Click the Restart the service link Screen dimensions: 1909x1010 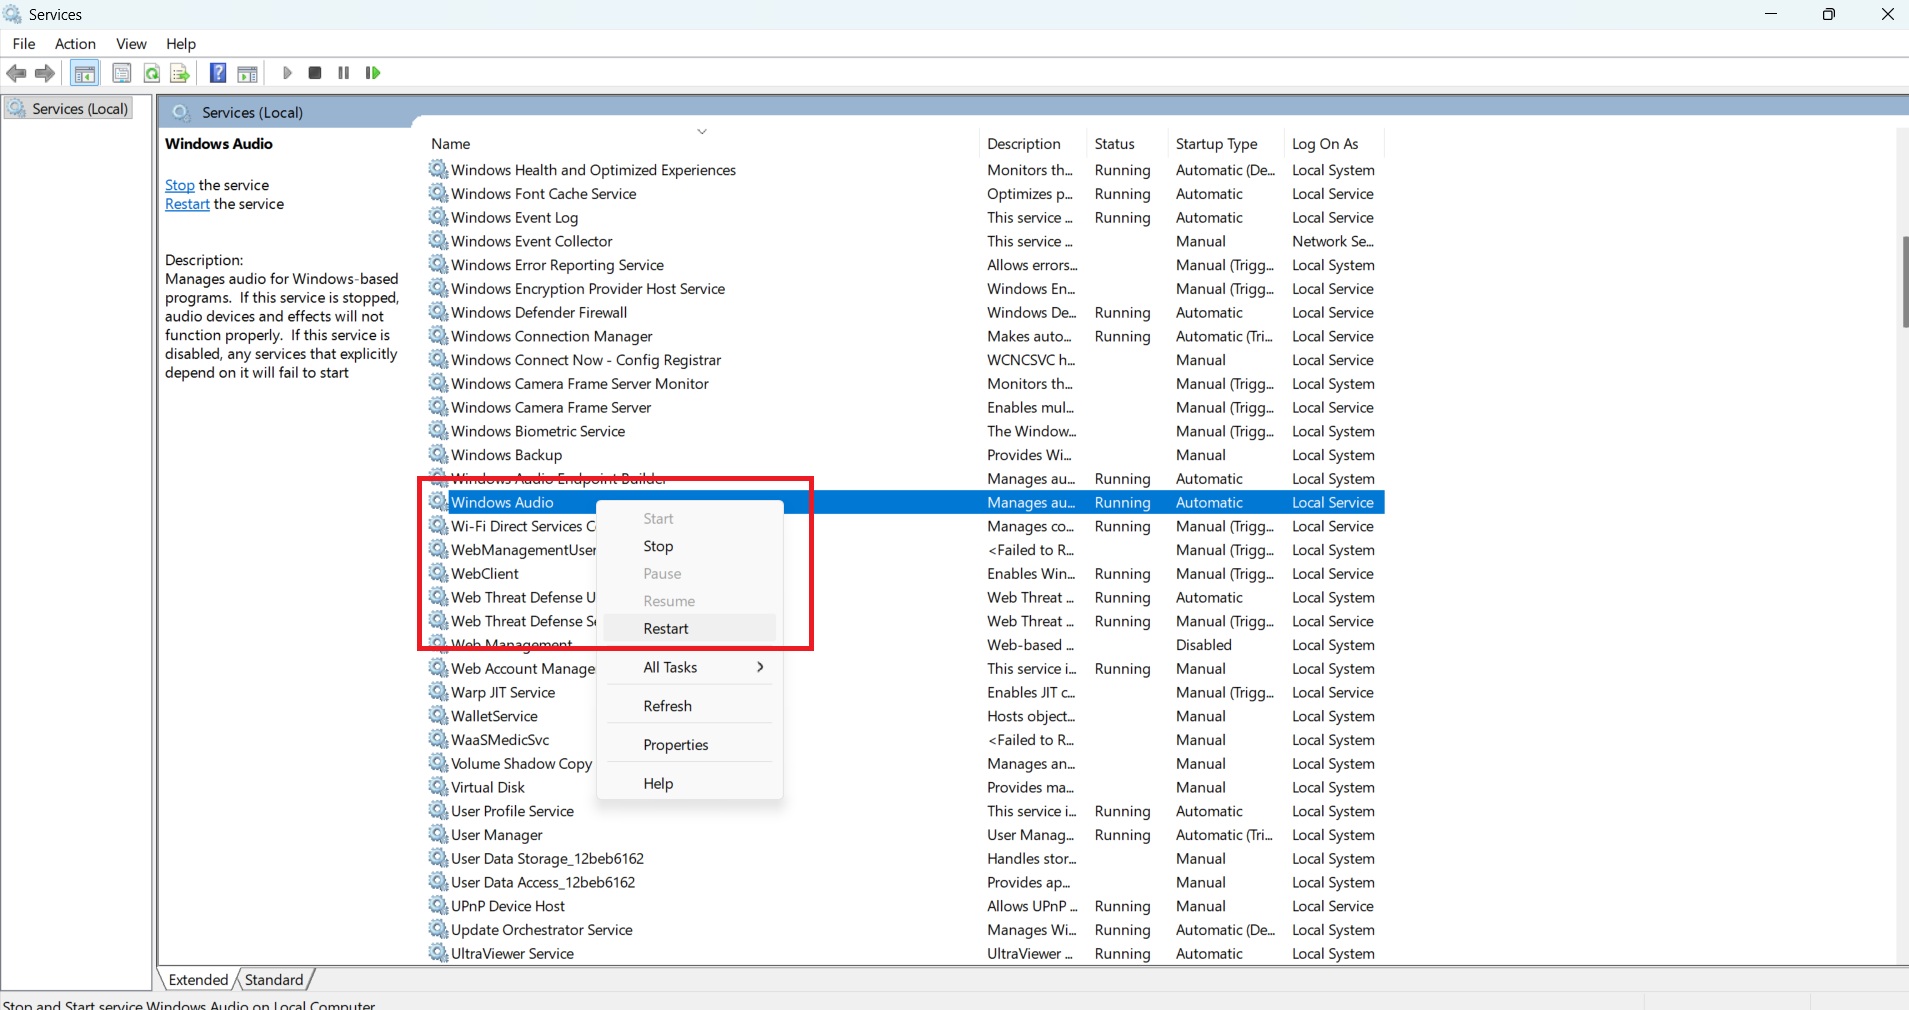coord(187,204)
